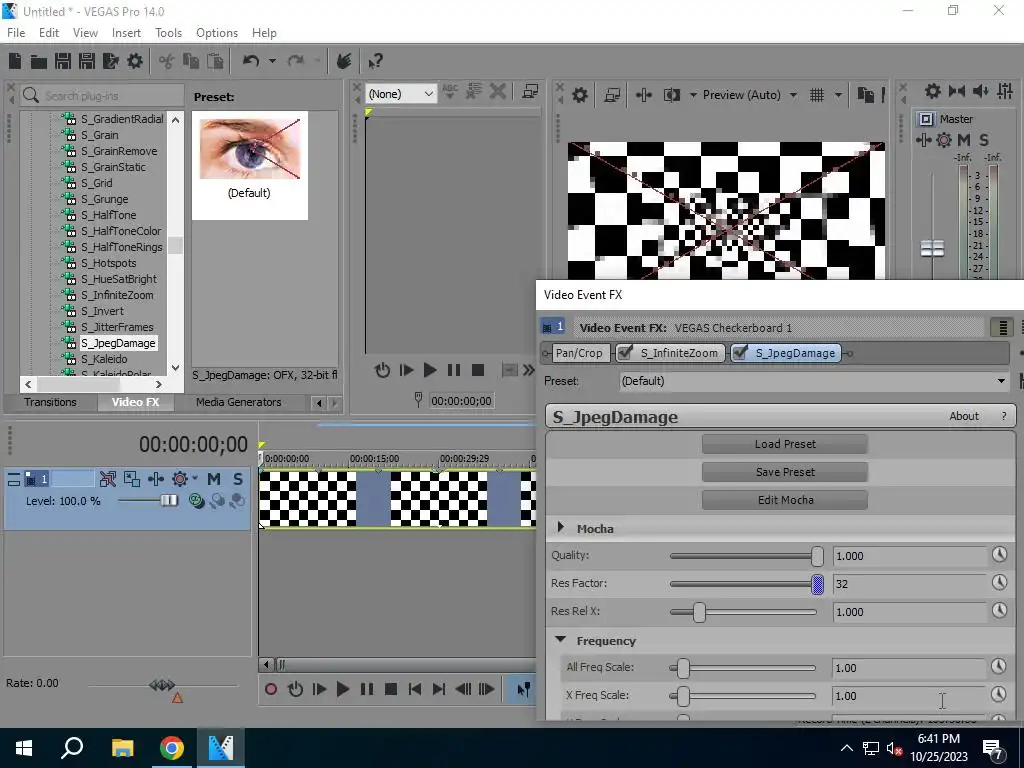Toggle the S_JpegDamage effect checkbox
The height and width of the screenshot is (768, 1024).
pos(740,353)
